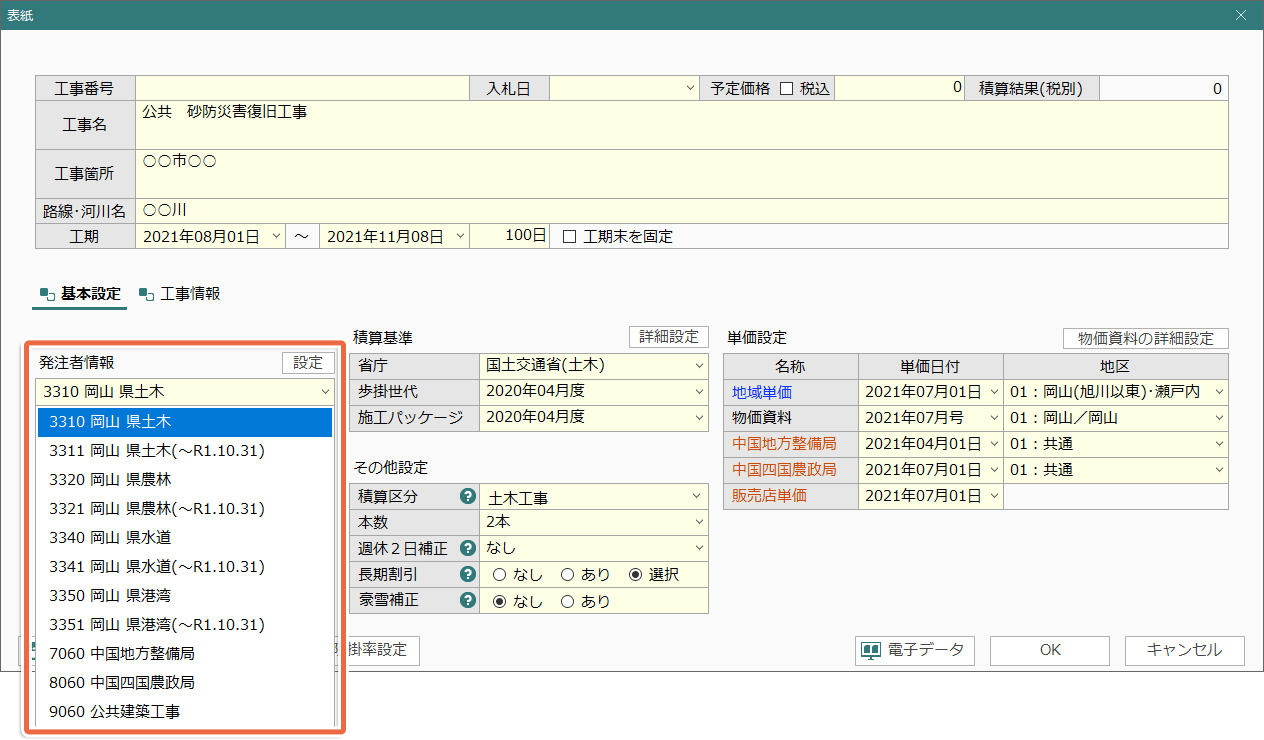The width and height of the screenshot is (1264, 740).
Task: Open help icon for 豪雪補正
Action: coord(466,601)
